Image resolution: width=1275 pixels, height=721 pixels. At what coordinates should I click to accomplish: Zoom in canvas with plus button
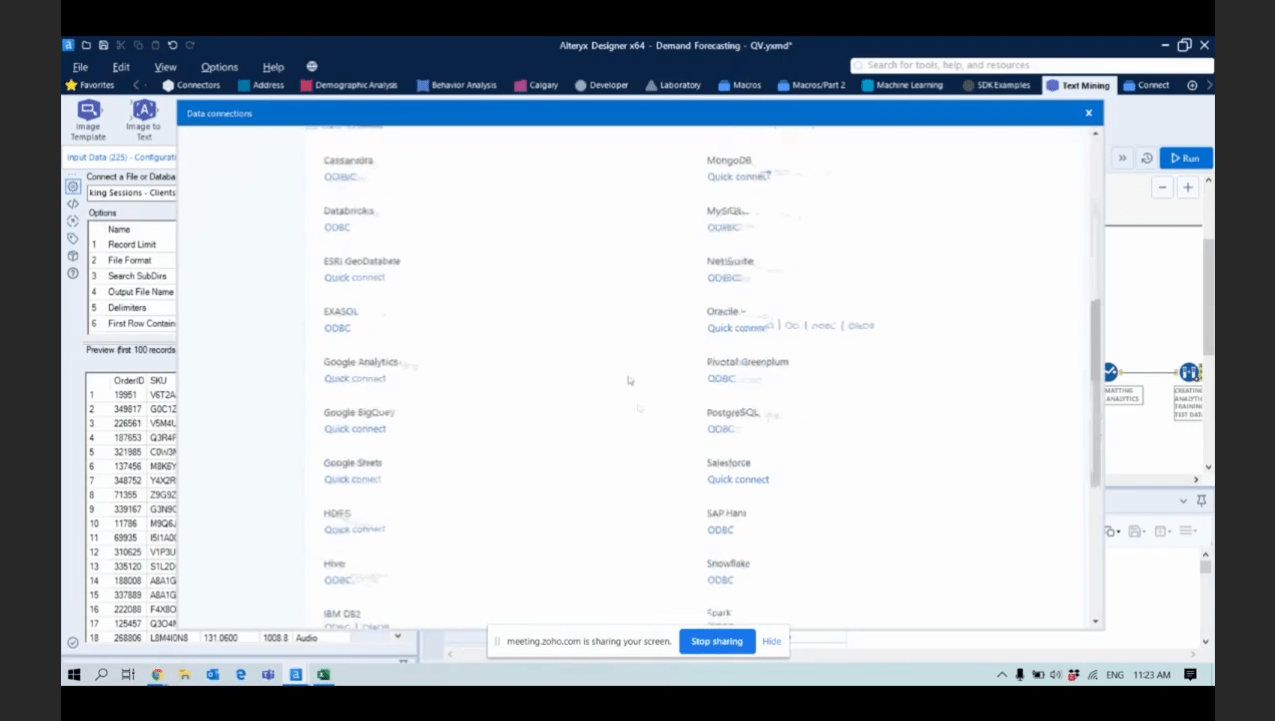1188,187
